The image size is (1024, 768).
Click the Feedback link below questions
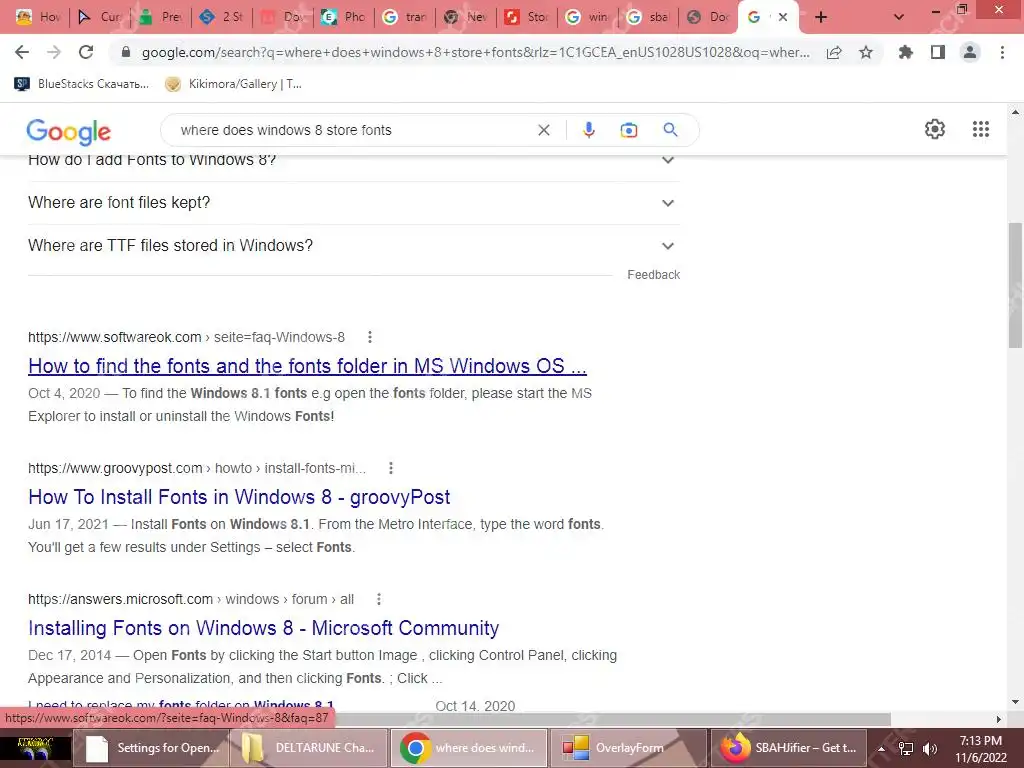(653, 275)
